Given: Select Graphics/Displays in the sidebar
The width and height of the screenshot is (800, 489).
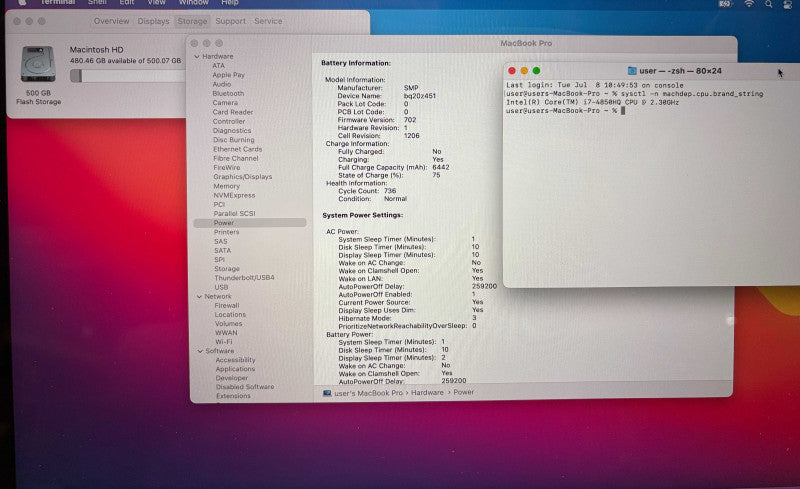Looking at the screenshot, I should [242, 177].
